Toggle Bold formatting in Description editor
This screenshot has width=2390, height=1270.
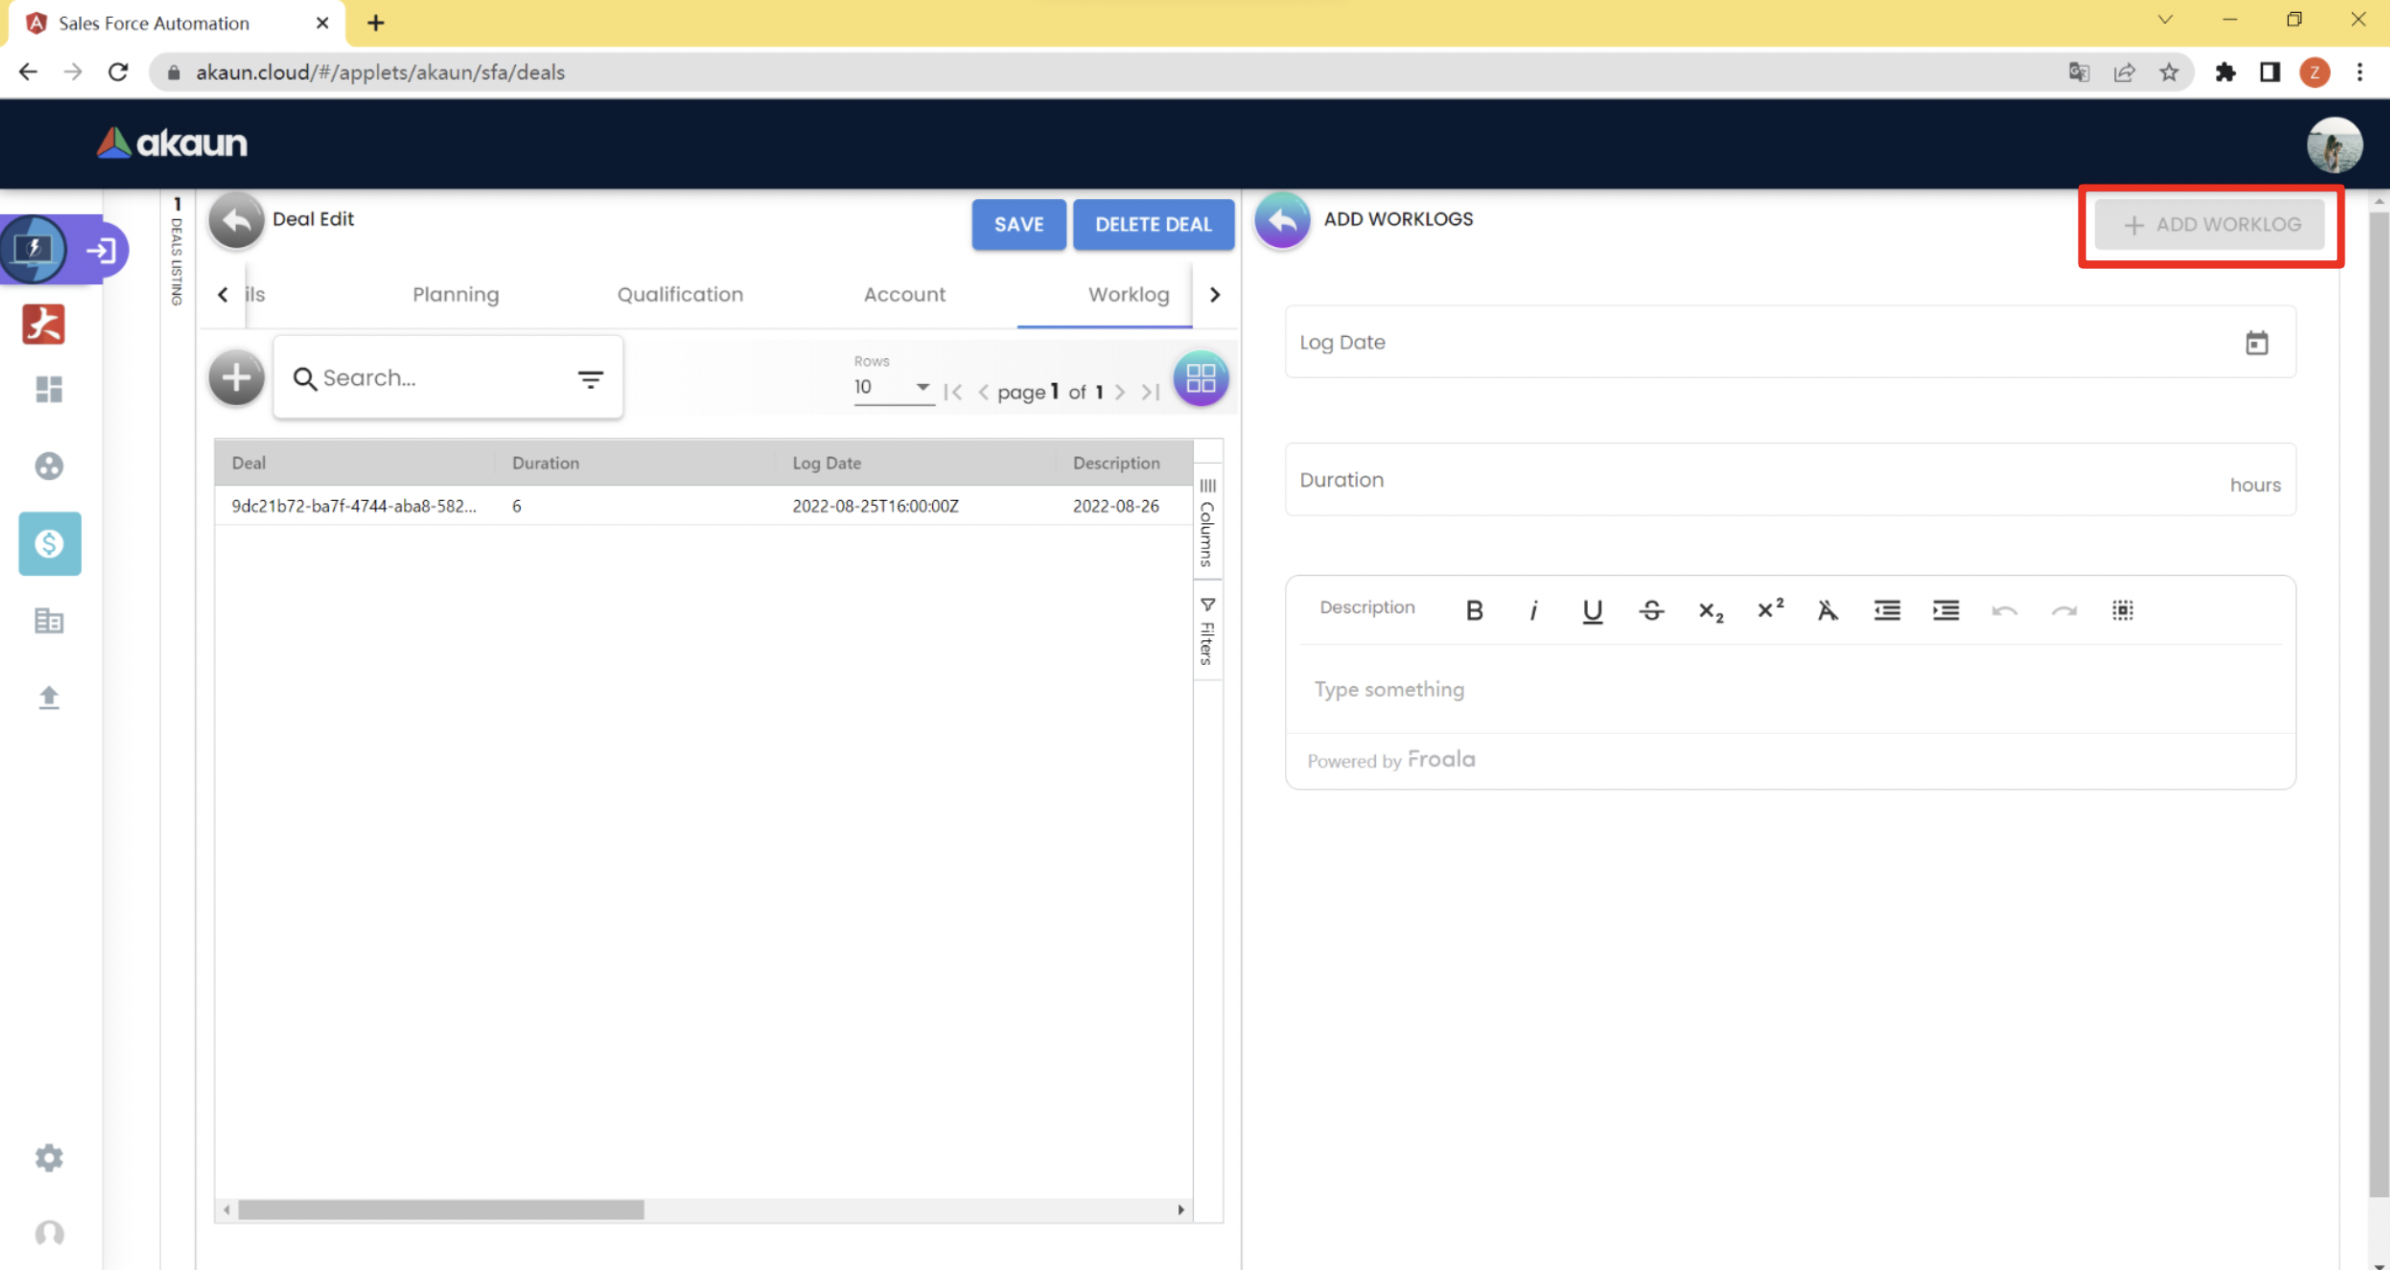coord(1474,610)
